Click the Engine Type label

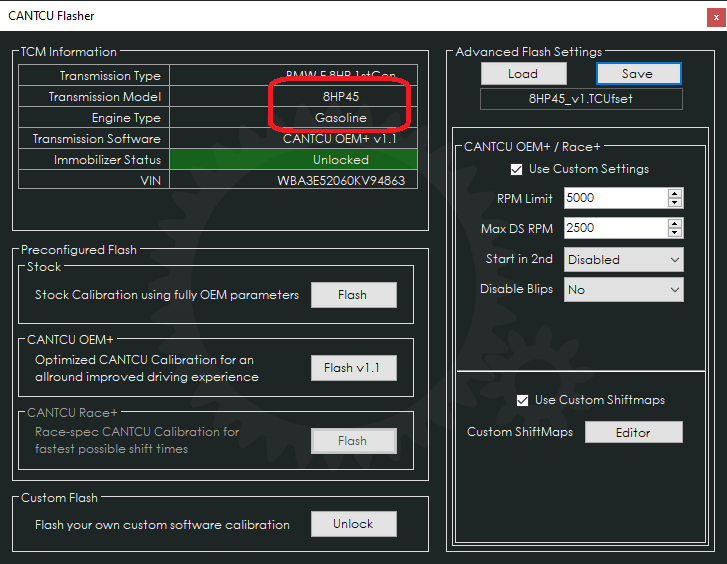[x=126, y=118]
